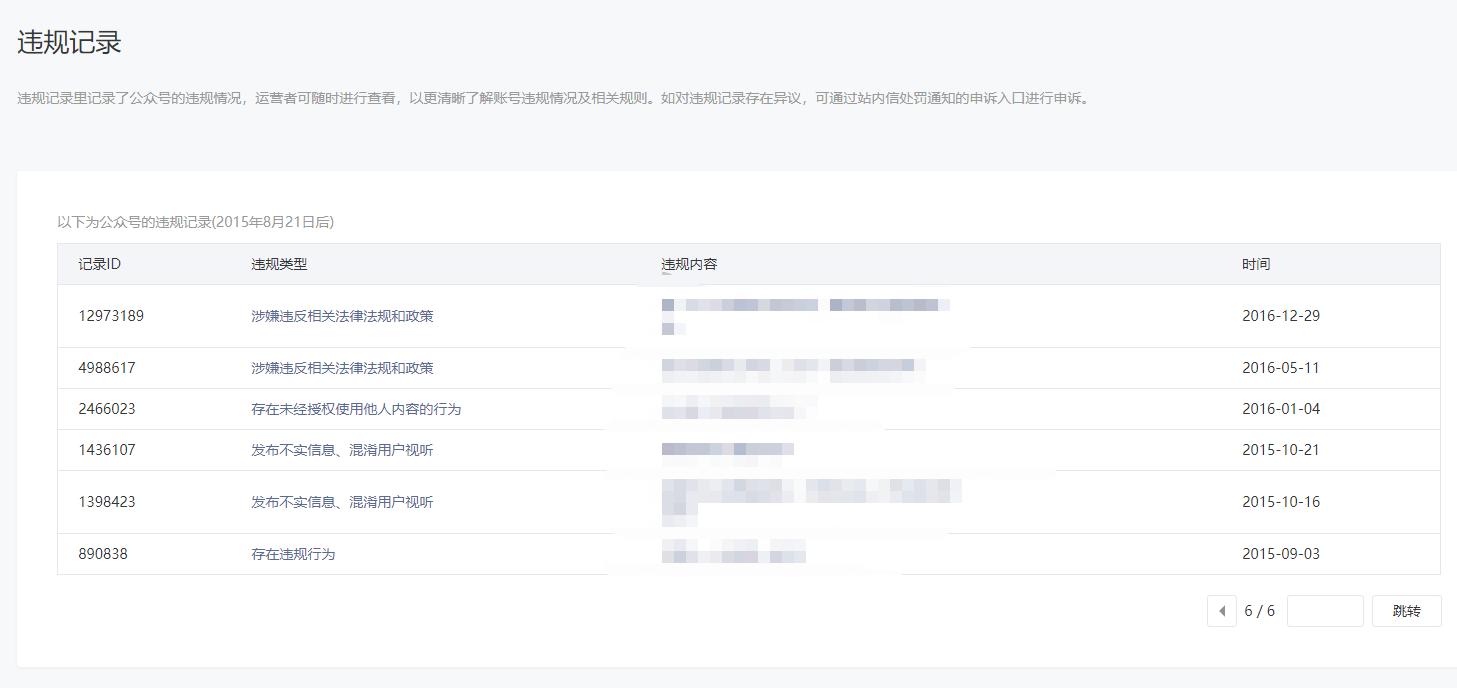Select record ID 12973189
Image resolution: width=1457 pixels, height=688 pixels.
coord(111,316)
